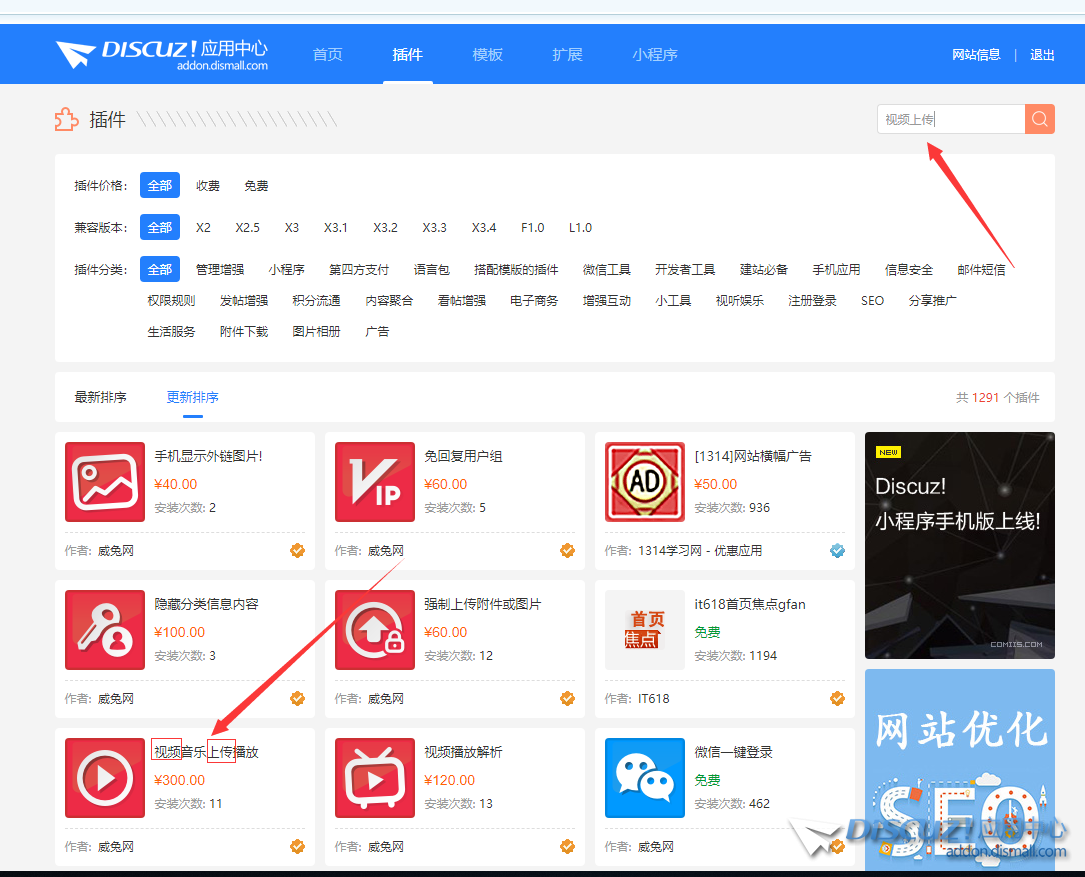Open the 微信一键登录 WeChat icon

(x=645, y=778)
